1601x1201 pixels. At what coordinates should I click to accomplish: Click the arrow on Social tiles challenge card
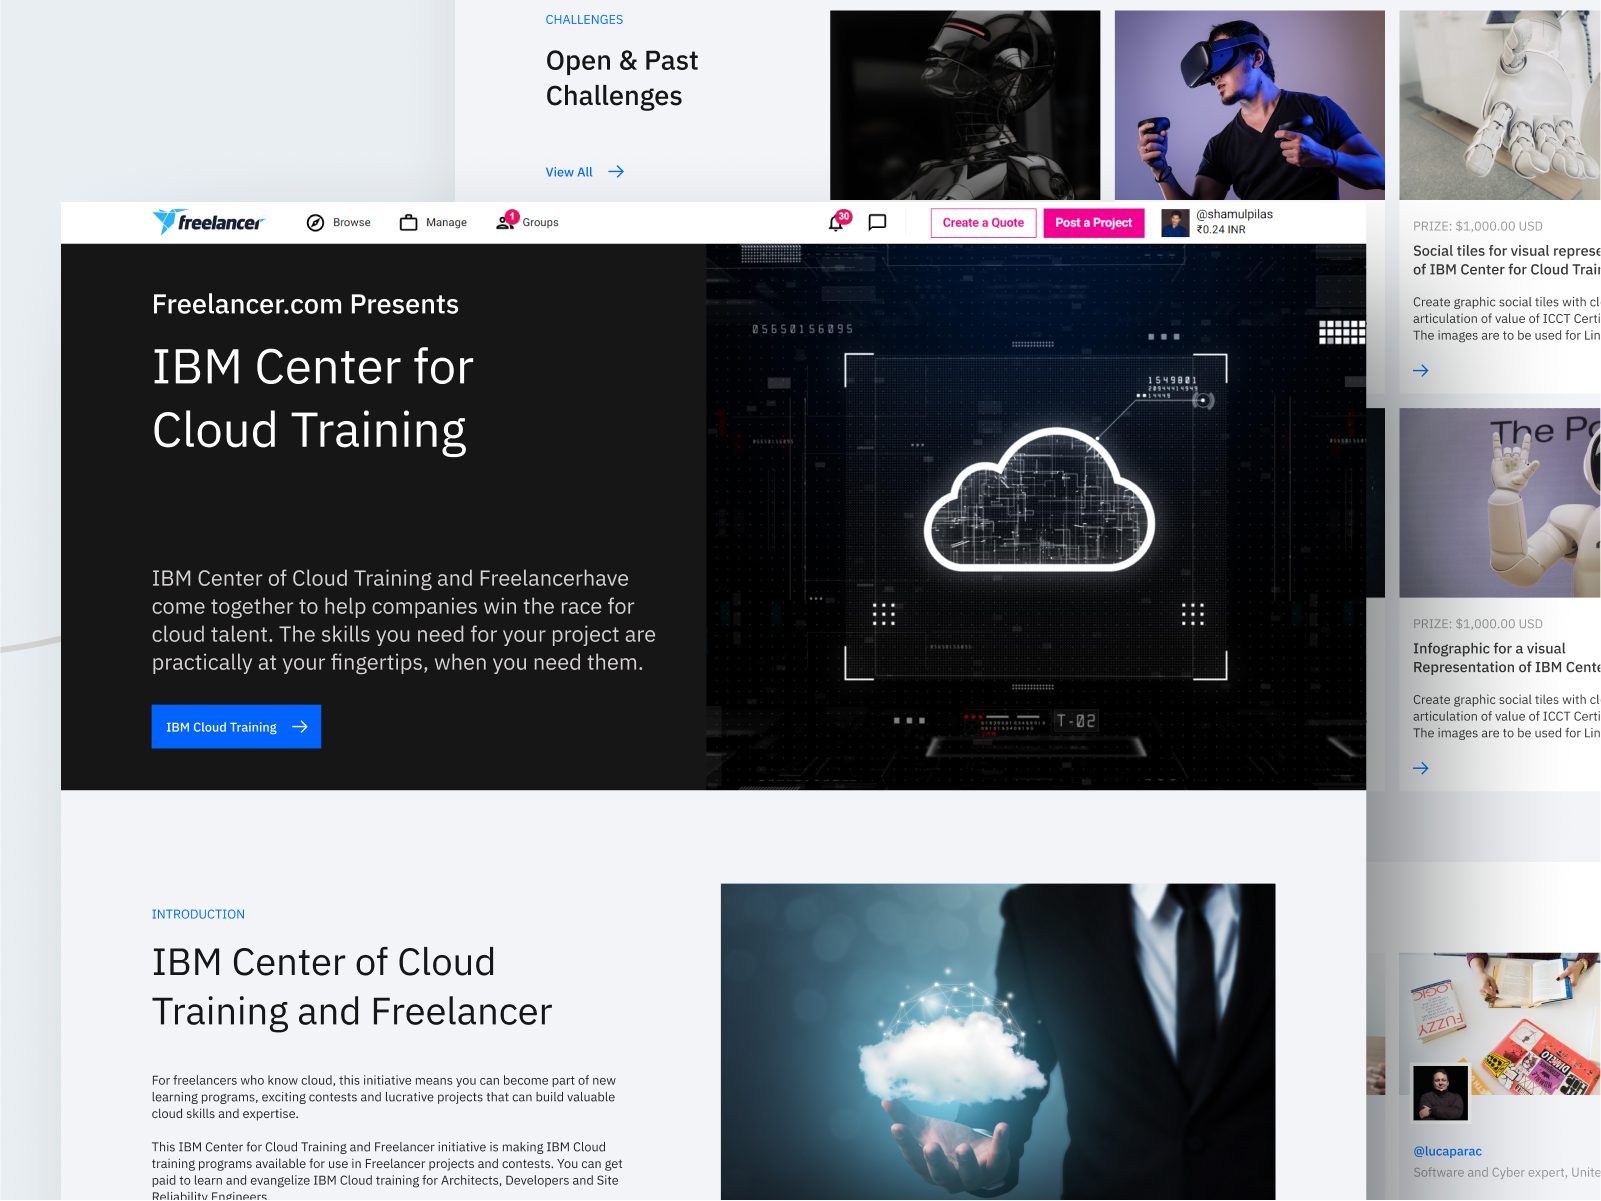(x=1421, y=370)
